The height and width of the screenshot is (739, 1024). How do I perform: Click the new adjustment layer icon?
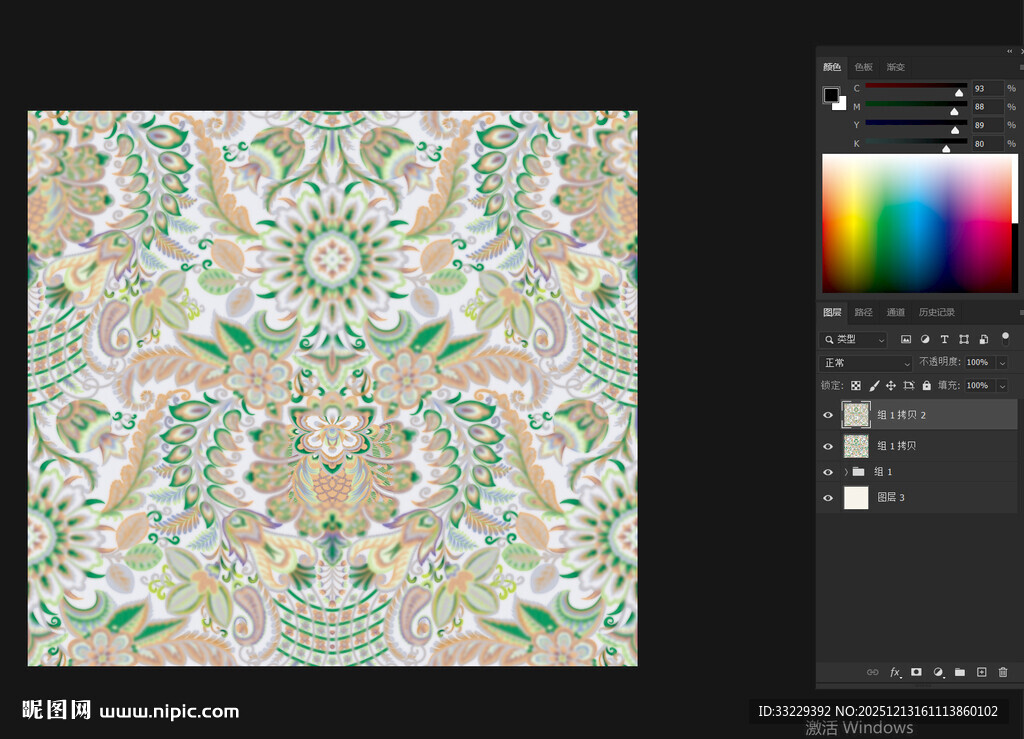point(938,672)
